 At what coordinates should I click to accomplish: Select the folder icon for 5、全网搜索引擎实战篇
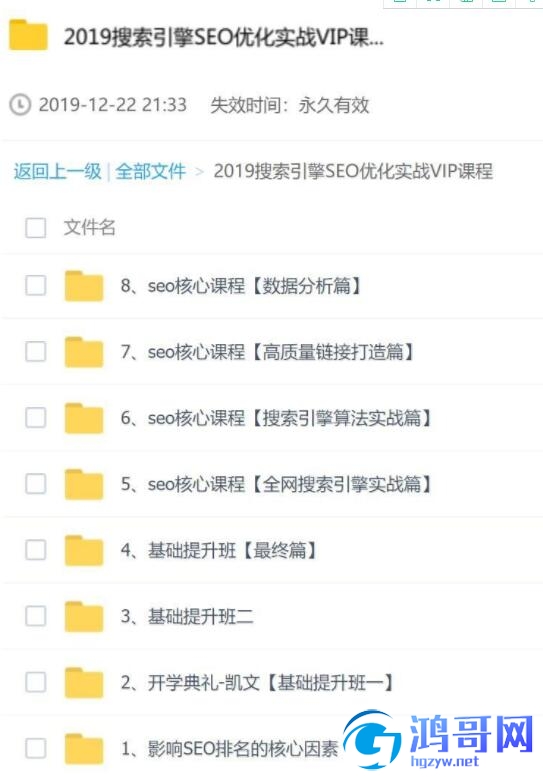pyautogui.click(x=84, y=484)
